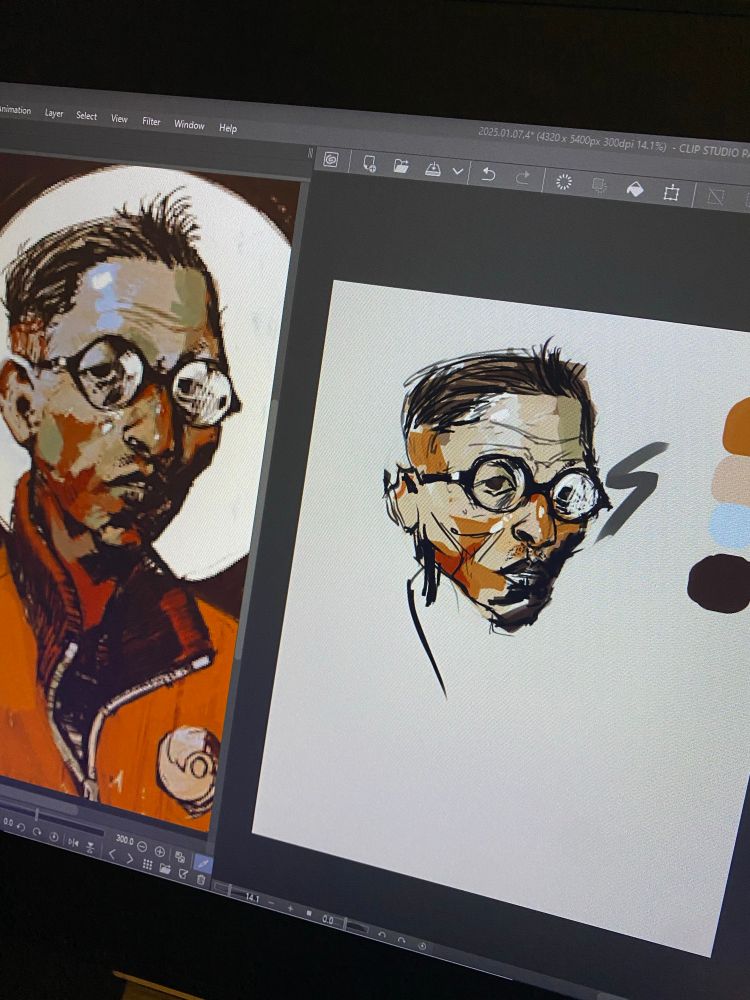Delete the current Sub View image
The image size is (750, 1000).
(x=201, y=879)
